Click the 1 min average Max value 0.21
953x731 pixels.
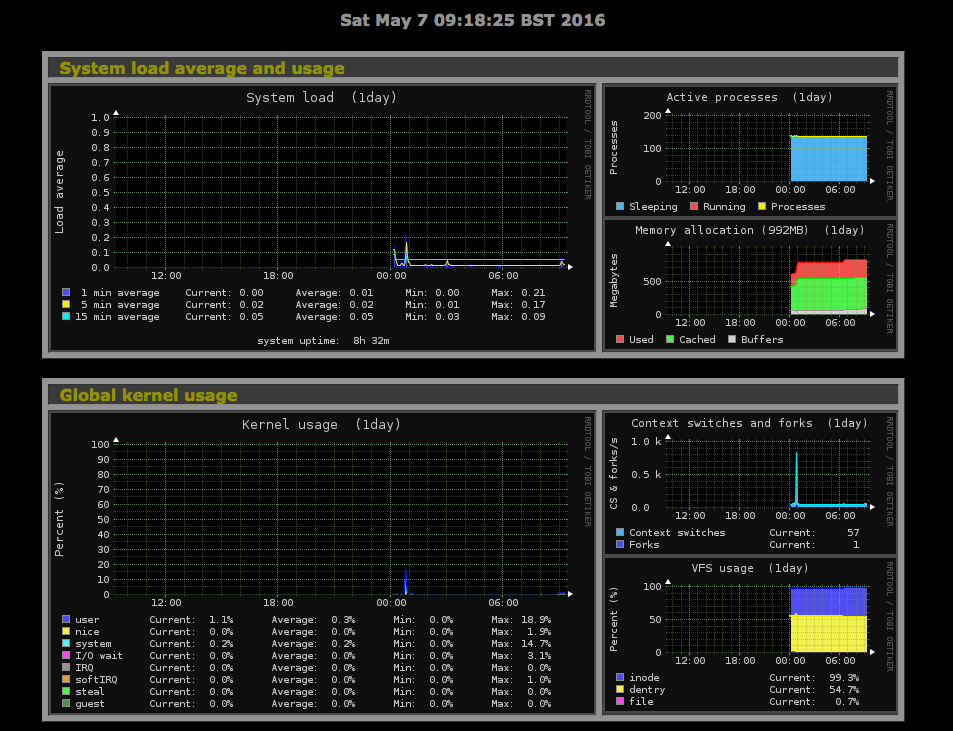[x=533, y=292]
